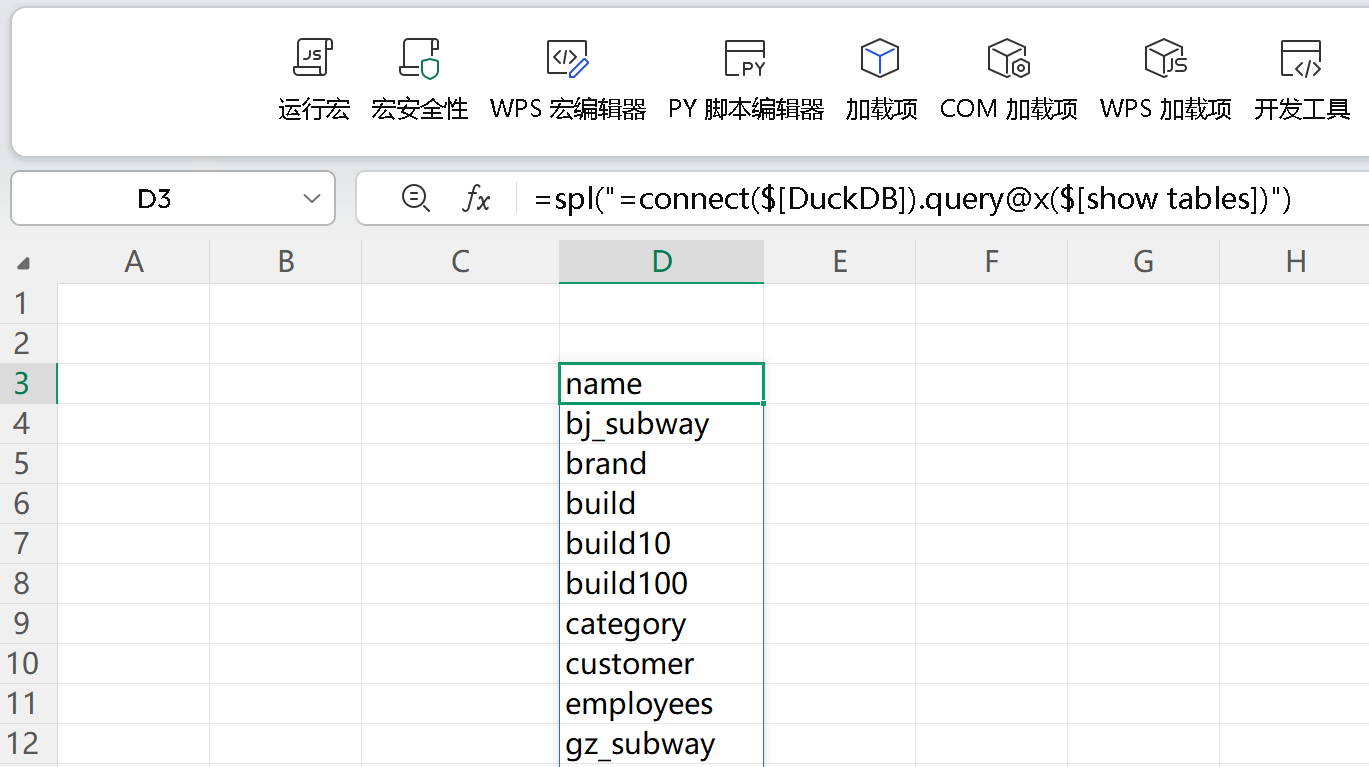
Task: Click the Run Macro (运行宏) icon
Action: click(x=313, y=60)
